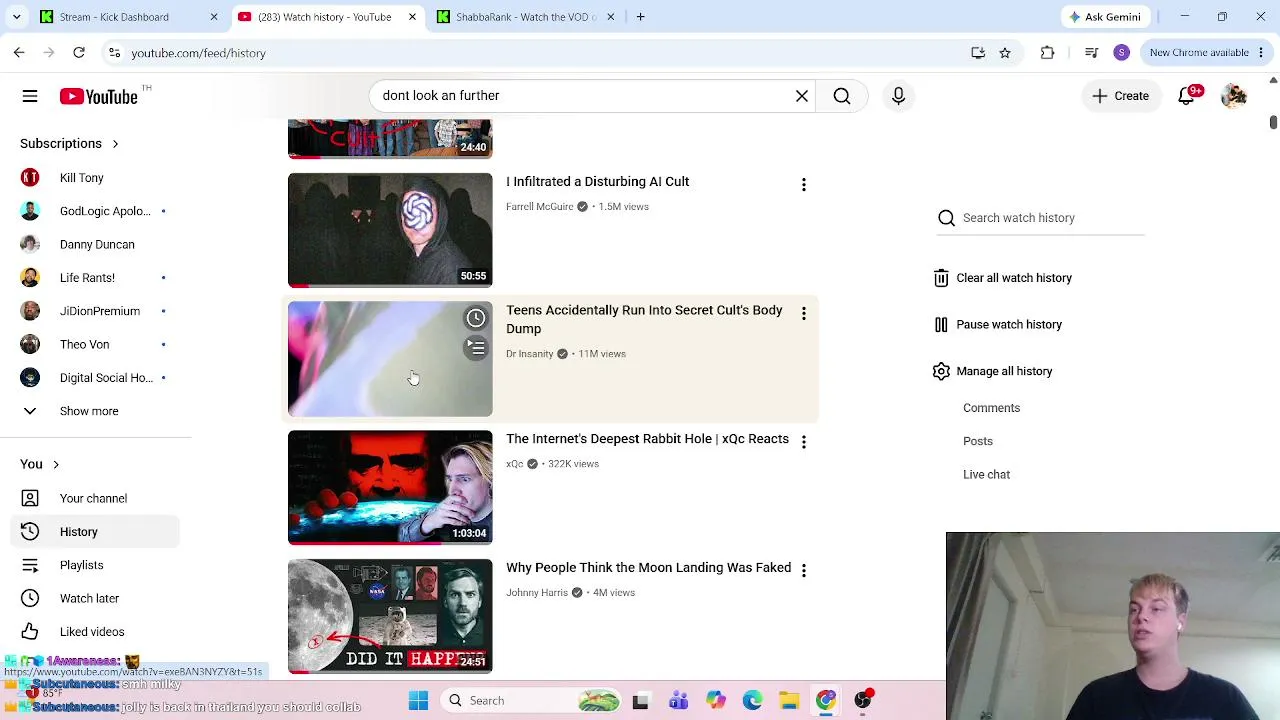Screen dimensions: 1280x720
Task: Play the xQc Reacts video thumbnail
Action: 390,488
